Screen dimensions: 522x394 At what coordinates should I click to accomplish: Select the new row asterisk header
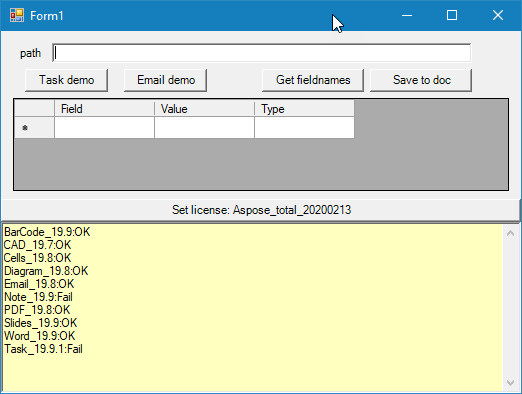point(35,128)
